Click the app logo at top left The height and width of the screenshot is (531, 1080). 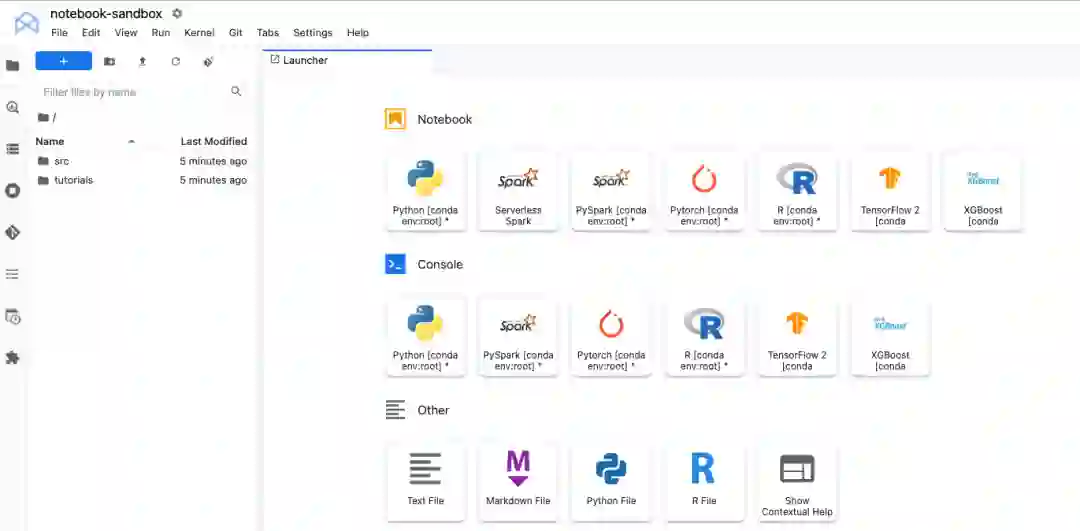point(26,22)
